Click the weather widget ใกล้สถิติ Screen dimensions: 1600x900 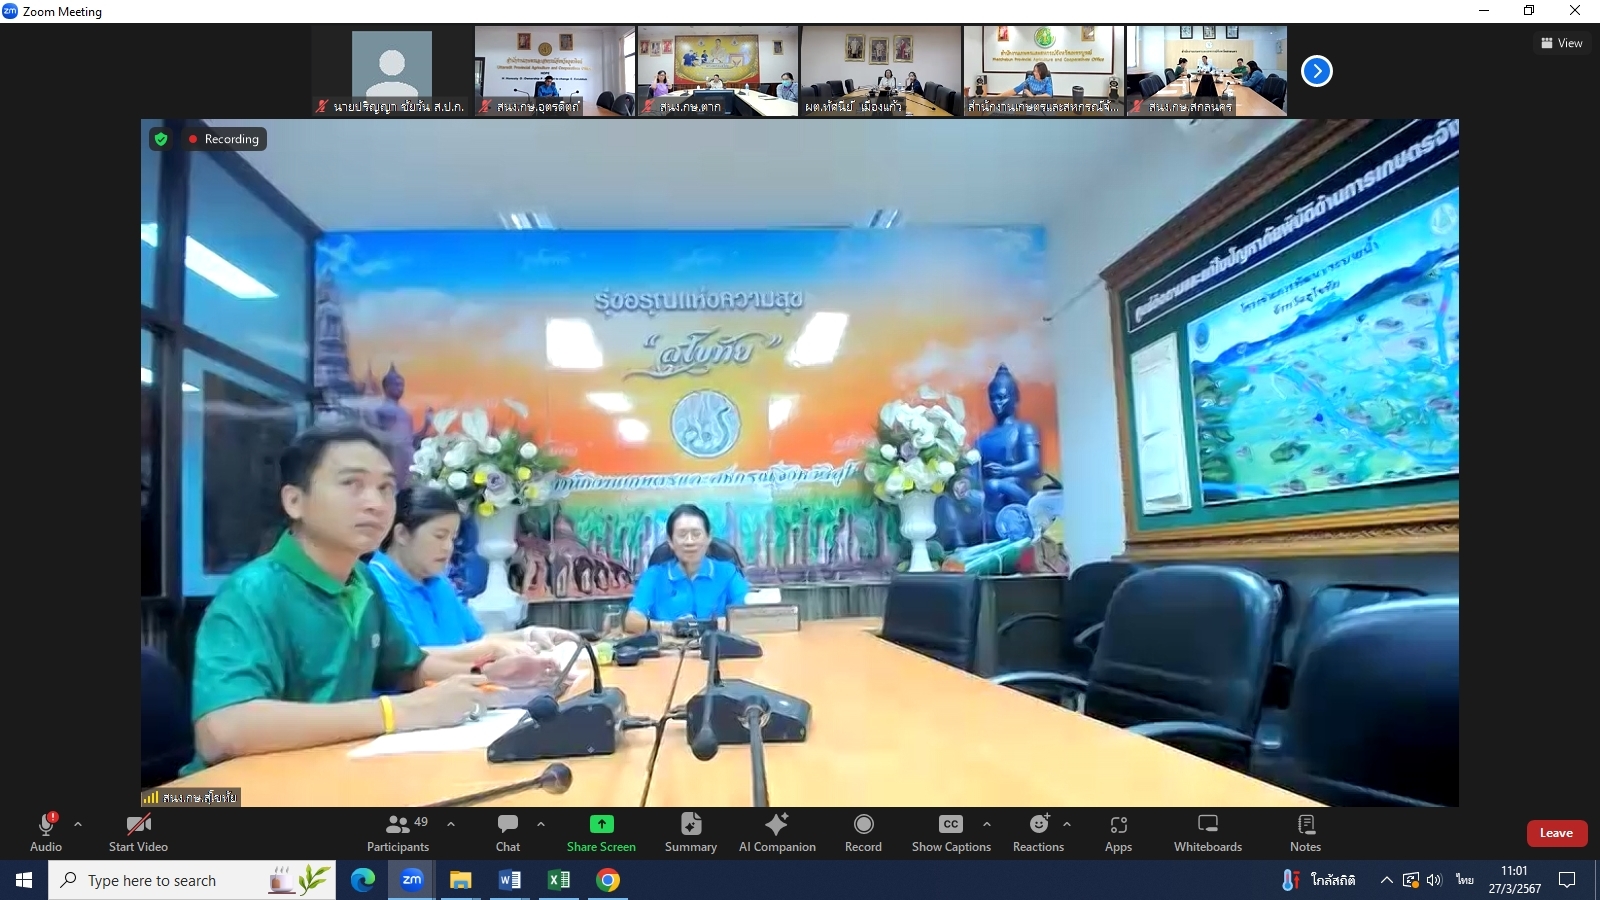(1320, 880)
